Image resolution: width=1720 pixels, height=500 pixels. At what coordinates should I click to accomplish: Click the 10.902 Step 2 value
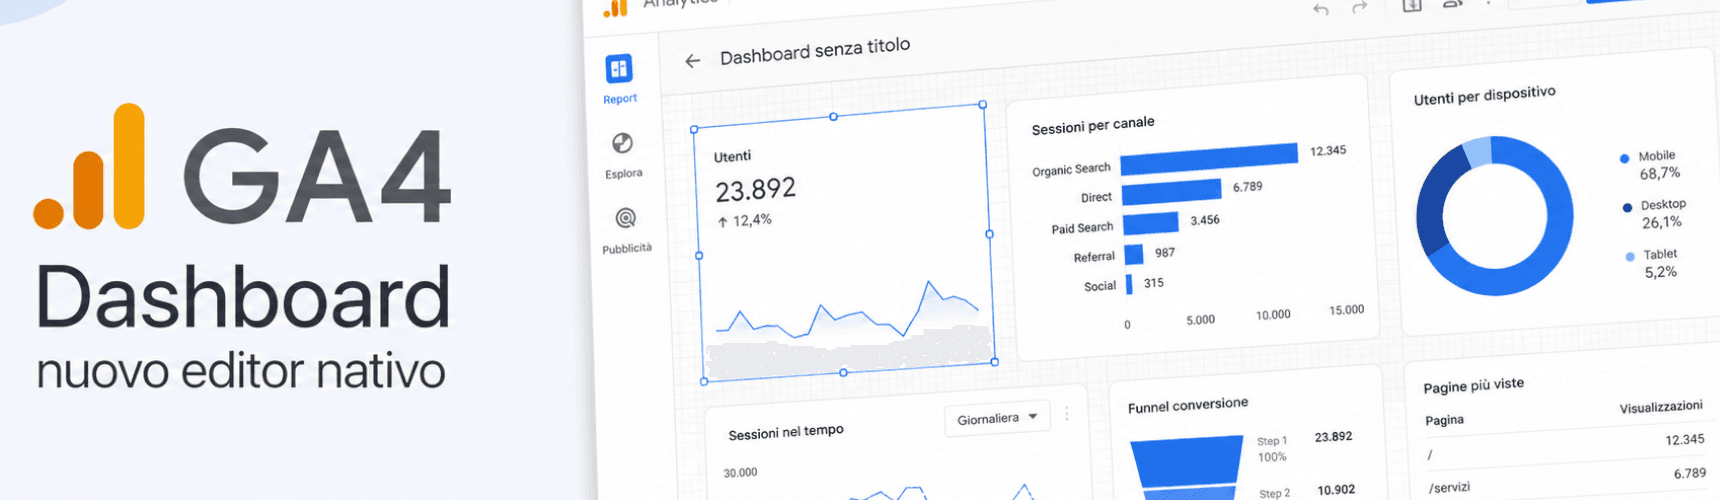click(x=1336, y=490)
